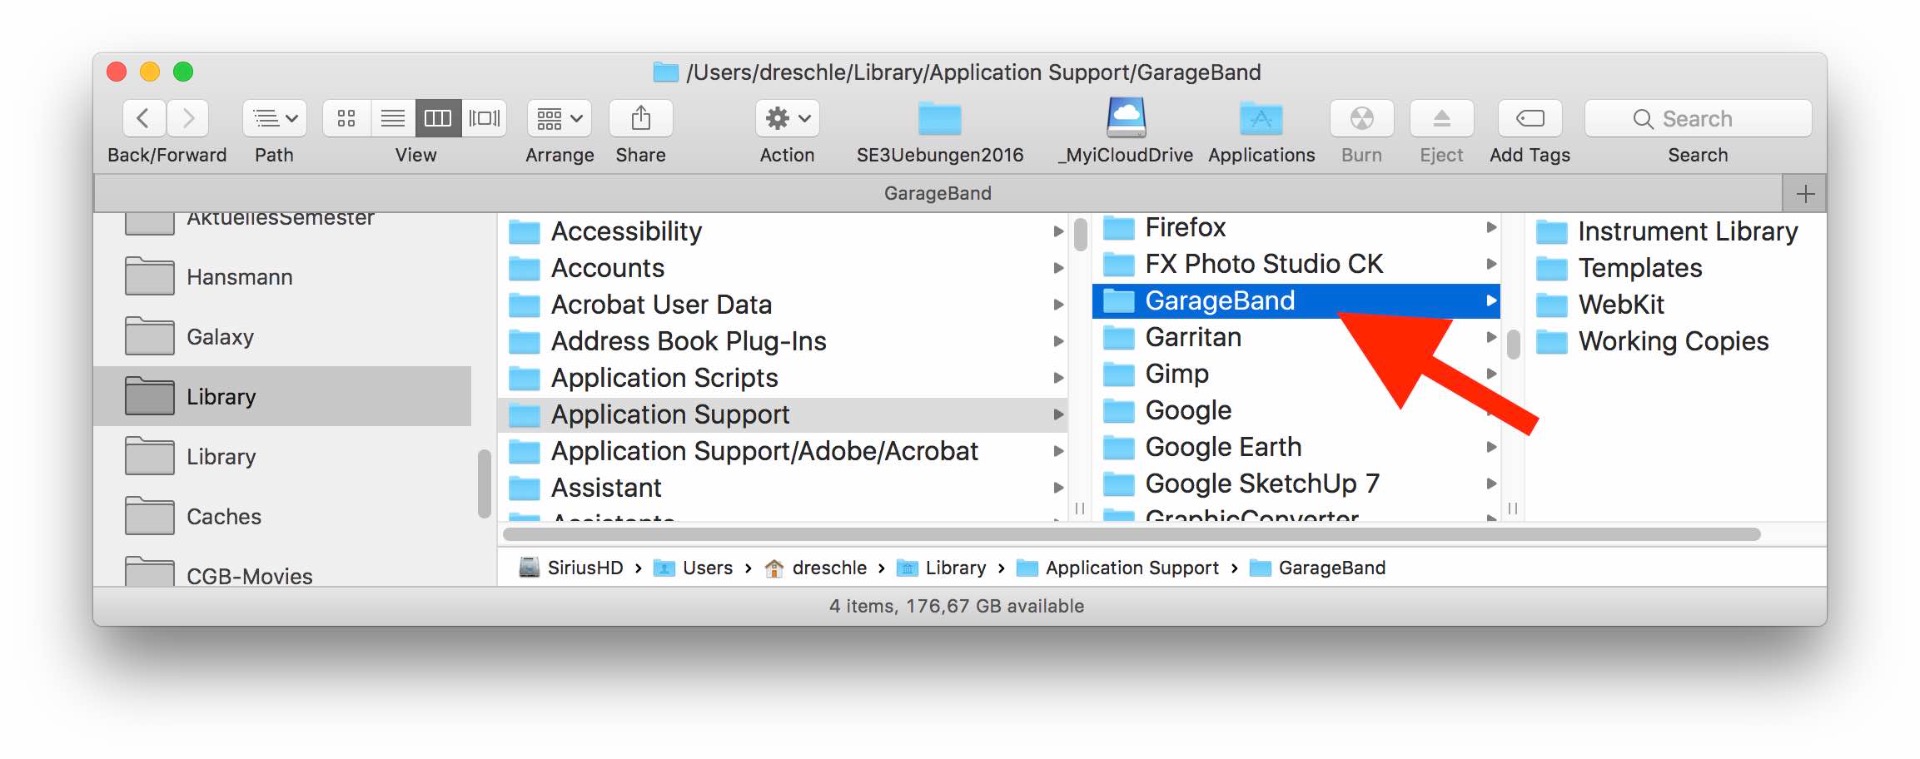Click GarageBand in the path bar
This screenshot has height=759, width=1920.
click(1318, 568)
